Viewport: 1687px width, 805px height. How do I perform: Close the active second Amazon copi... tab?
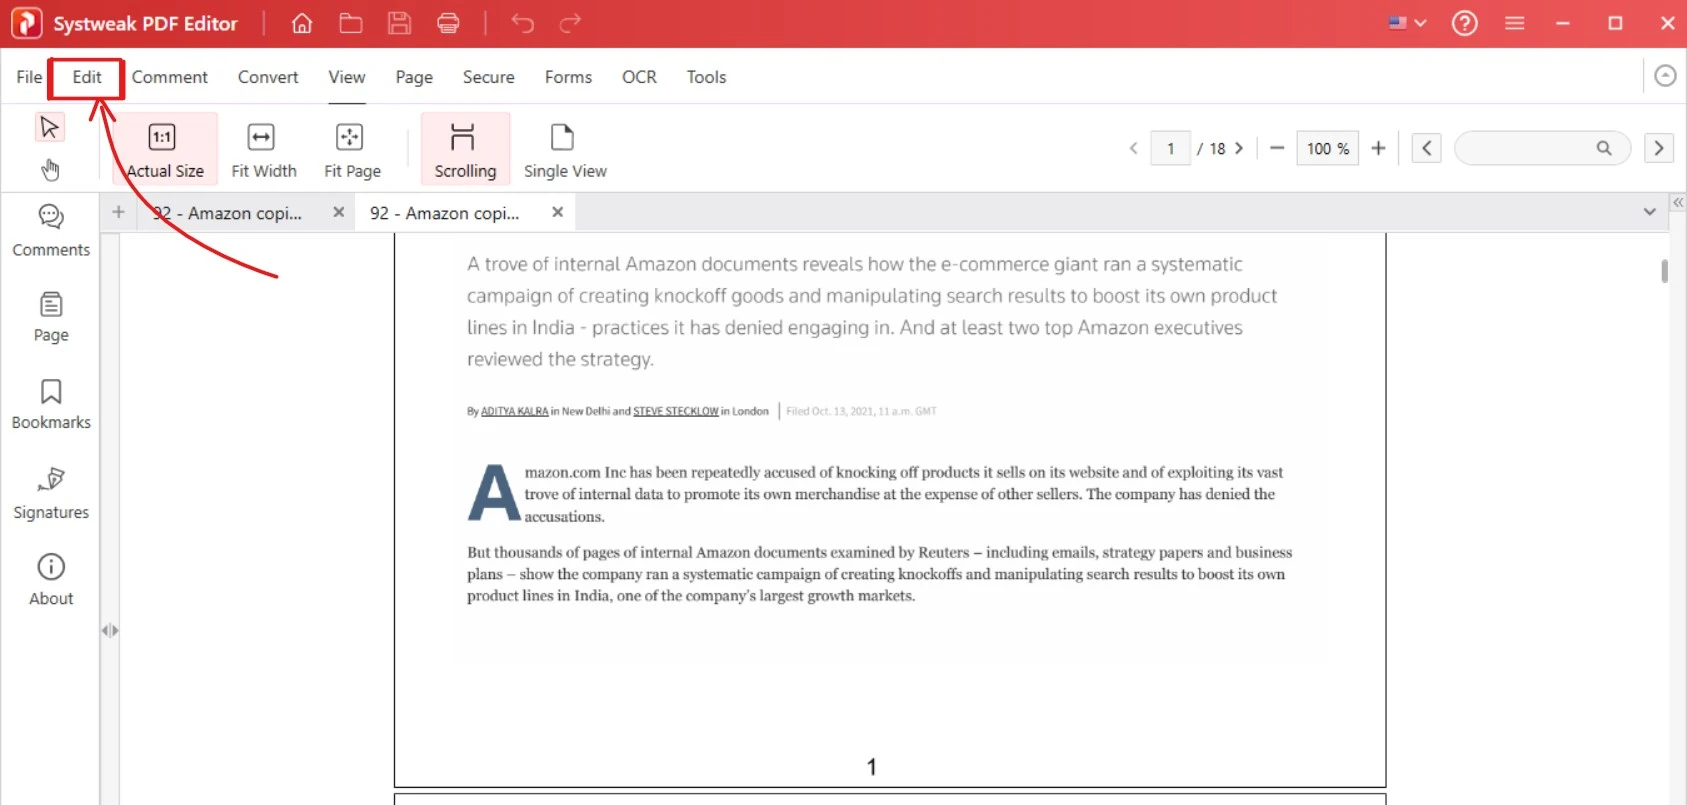pos(558,212)
